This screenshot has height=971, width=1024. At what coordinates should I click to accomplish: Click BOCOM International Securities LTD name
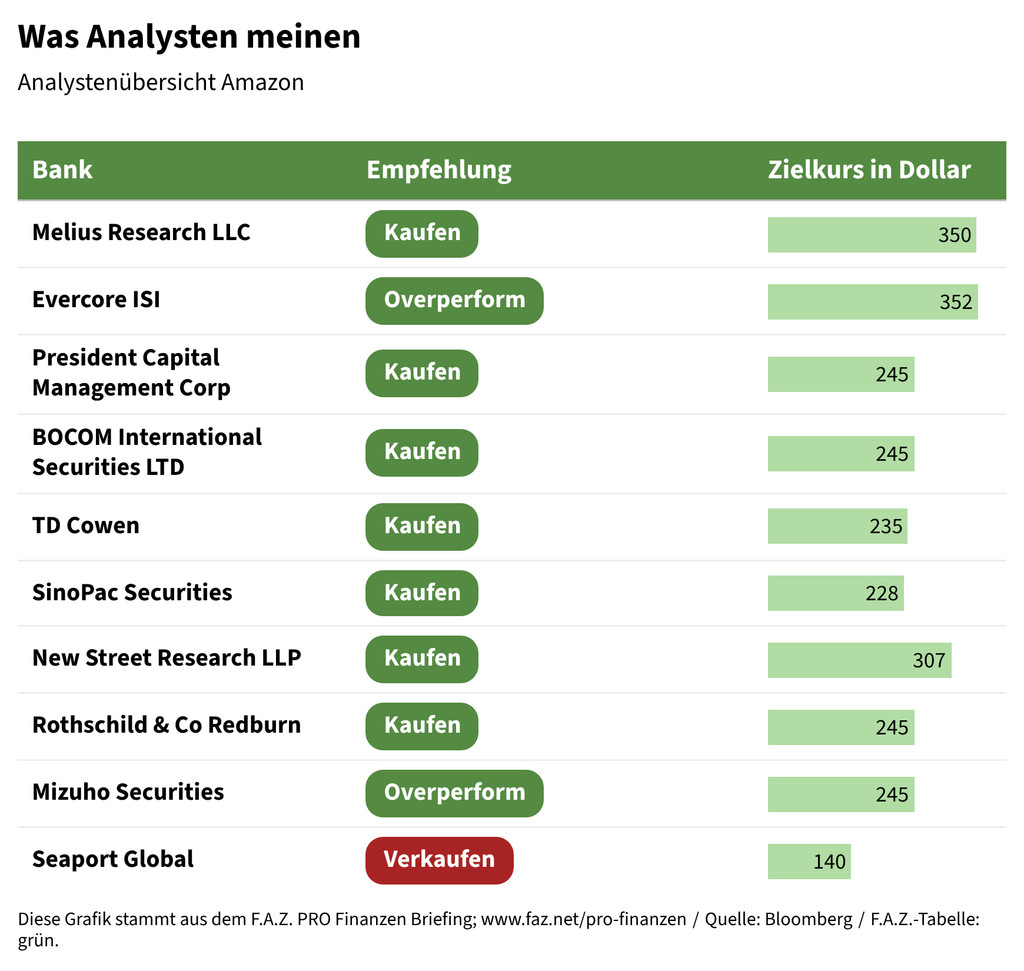(x=147, y=452)
